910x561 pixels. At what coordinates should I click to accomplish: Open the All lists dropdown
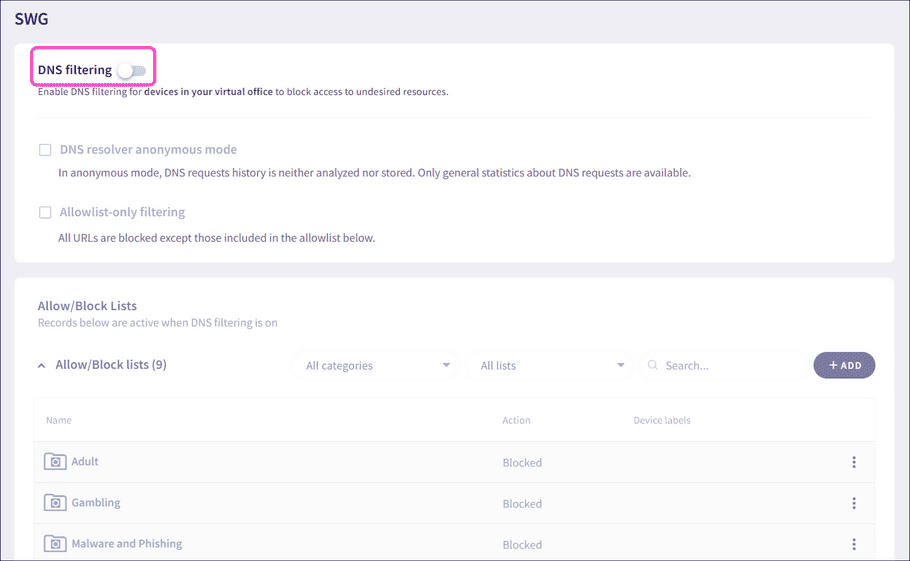point(549,365)
